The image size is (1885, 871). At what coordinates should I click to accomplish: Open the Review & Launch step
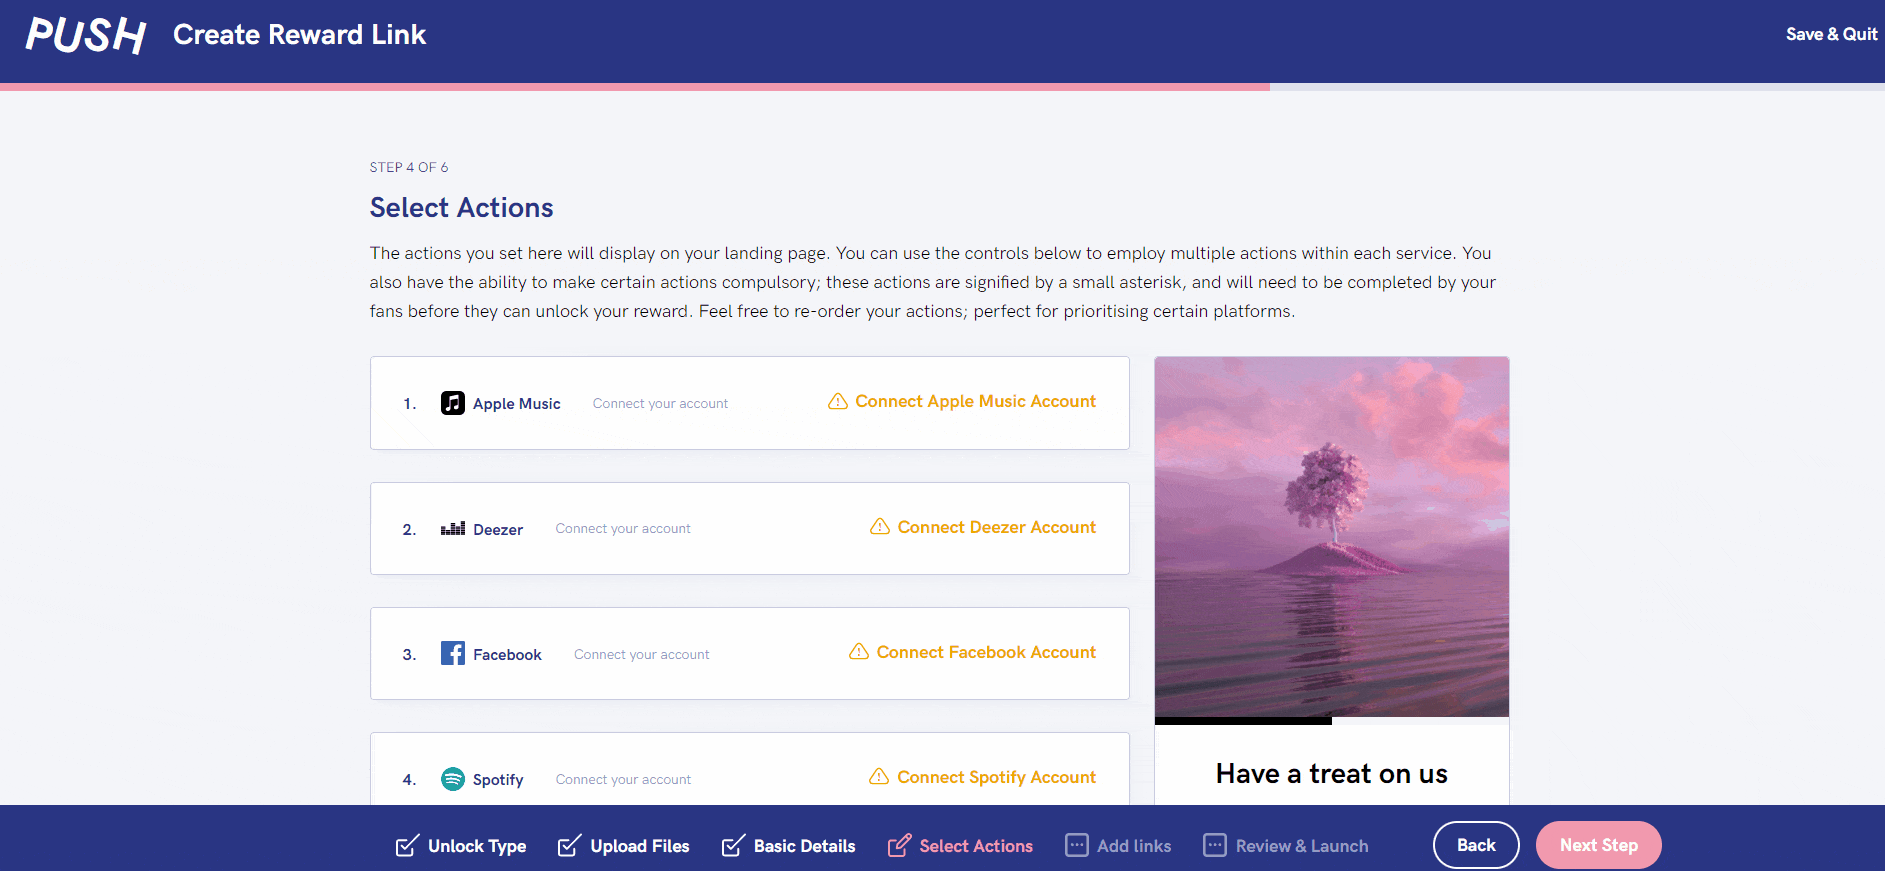click(1285, 846)
